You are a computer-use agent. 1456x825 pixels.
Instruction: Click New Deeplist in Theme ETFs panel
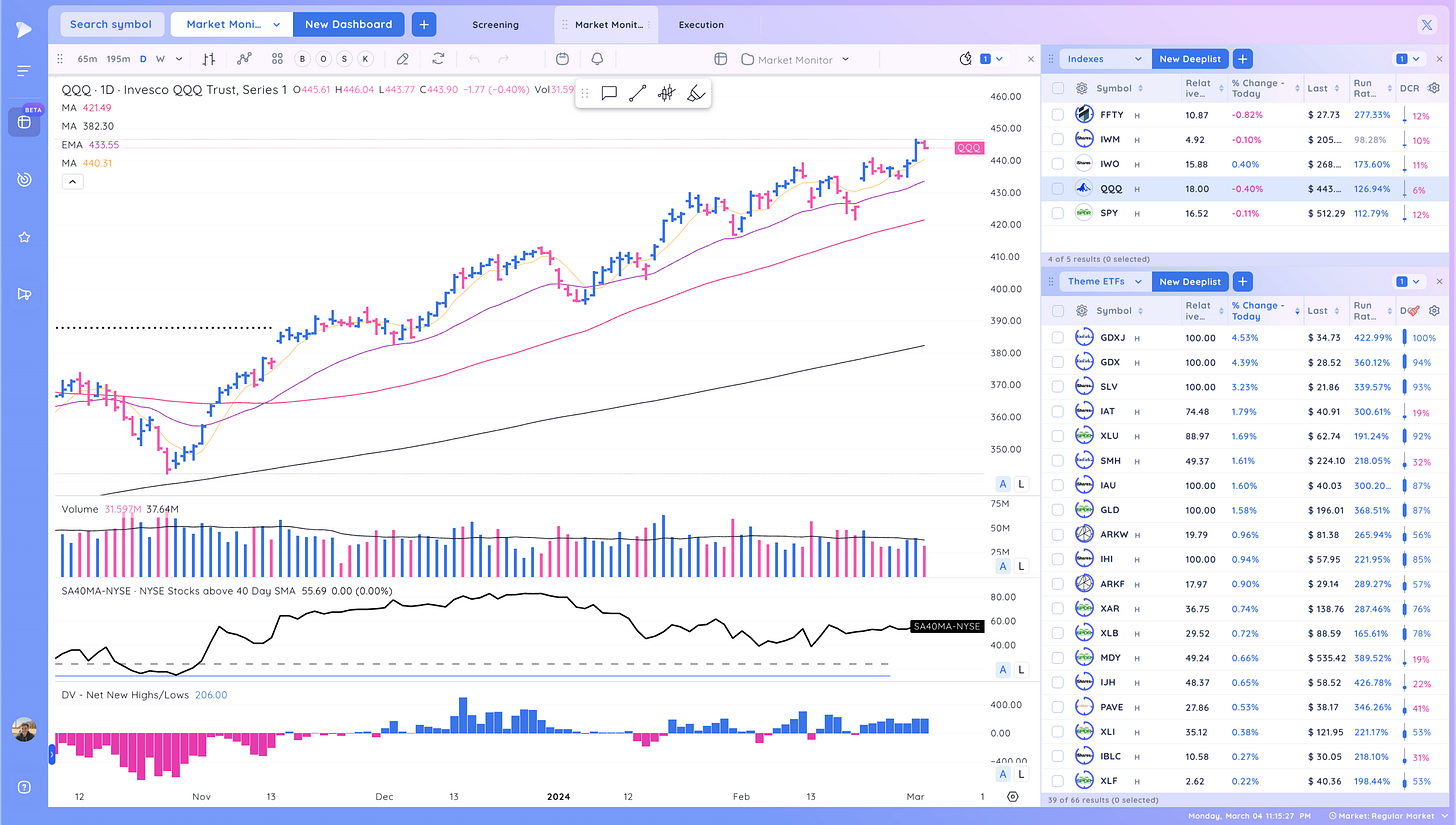pos(1189,281)
